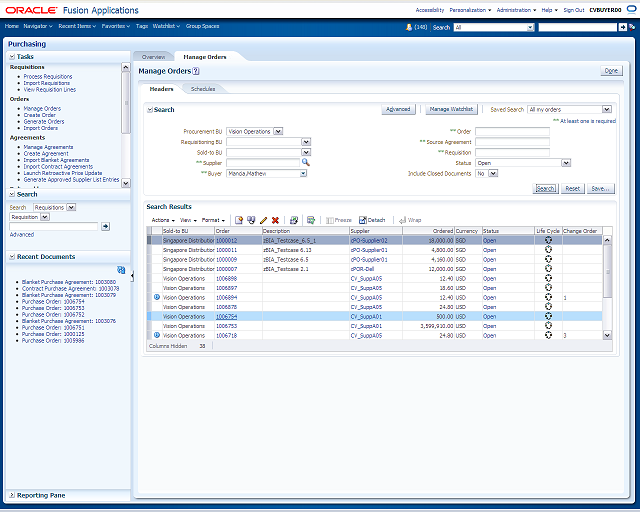Open life cycle icon for order 1006754

[549, 316]
